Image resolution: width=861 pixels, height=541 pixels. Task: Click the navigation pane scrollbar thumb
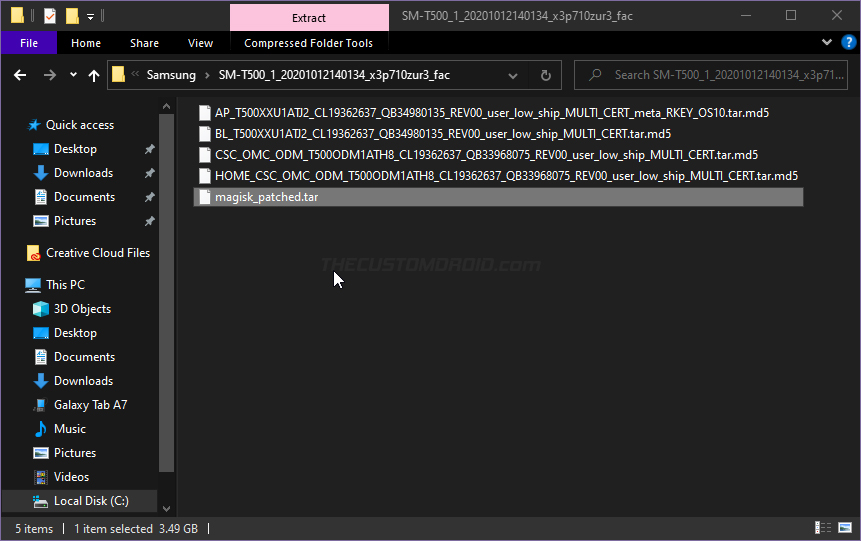tap(166, 293)
